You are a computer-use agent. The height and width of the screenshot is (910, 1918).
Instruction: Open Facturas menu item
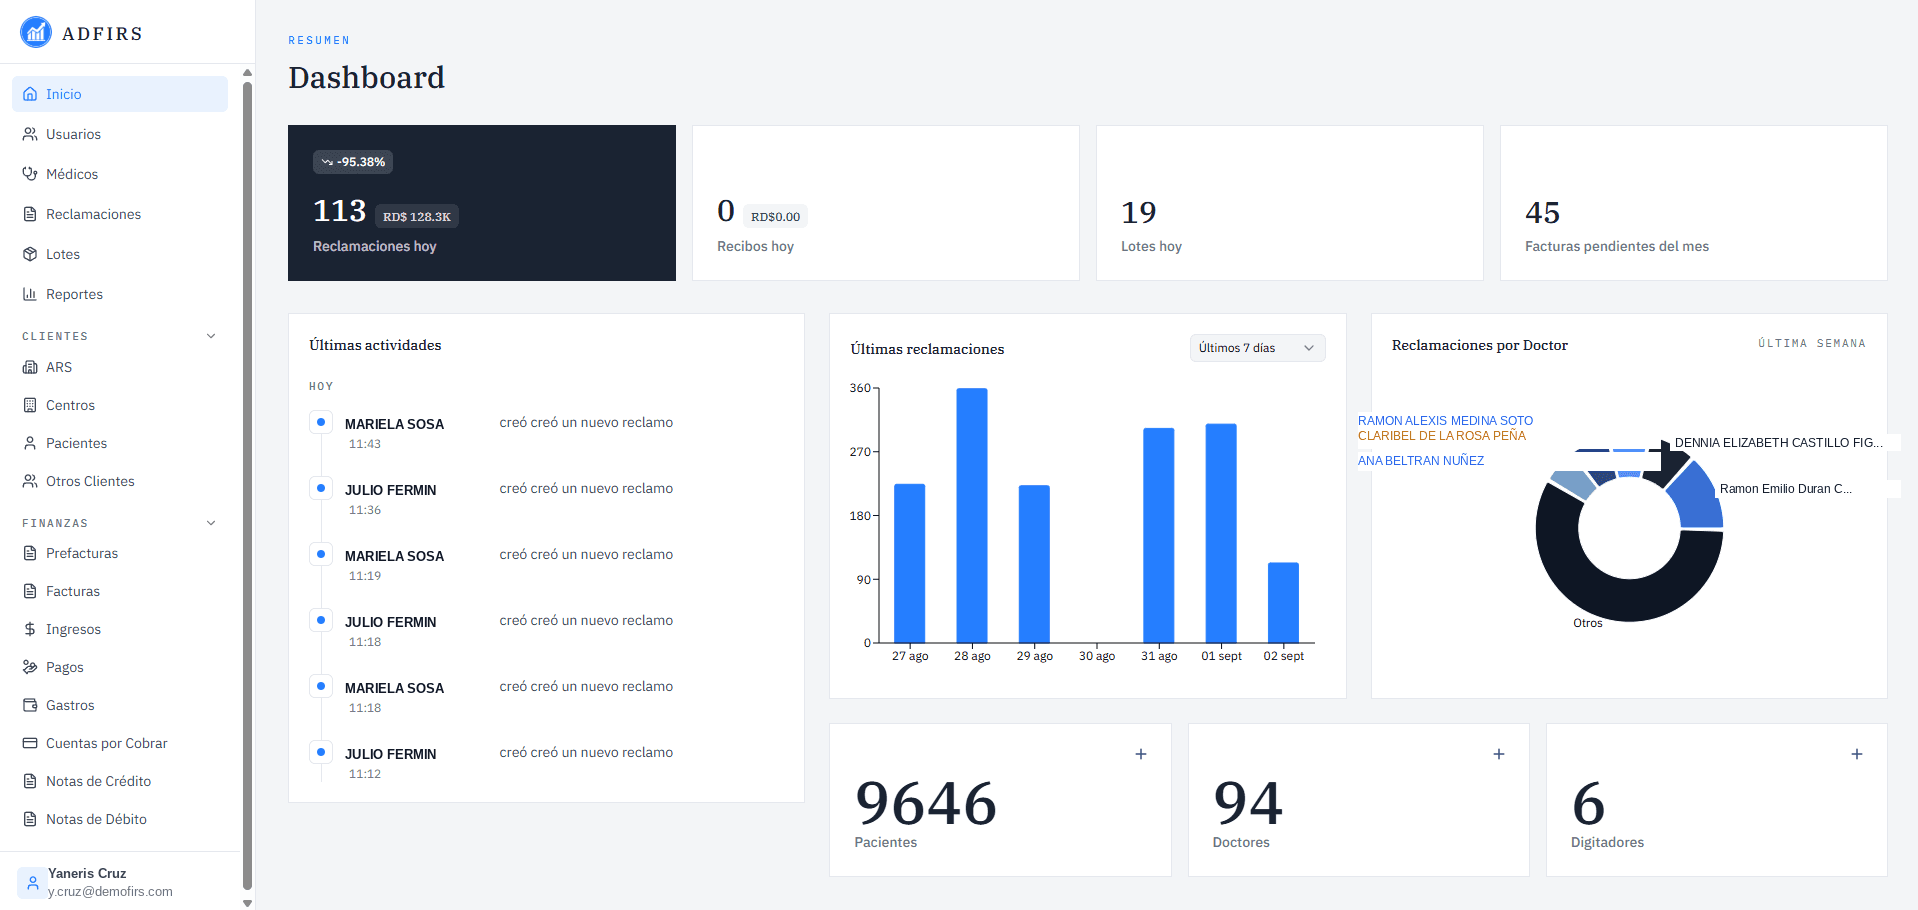coord(120,591)
